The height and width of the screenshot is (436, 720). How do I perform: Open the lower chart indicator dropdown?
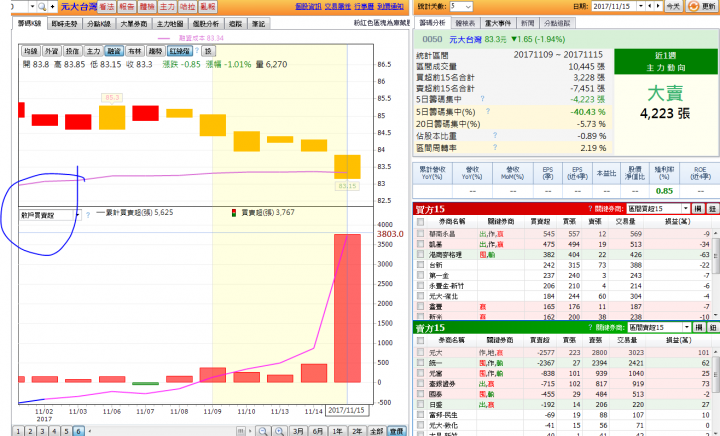click(x=51, y=215)
